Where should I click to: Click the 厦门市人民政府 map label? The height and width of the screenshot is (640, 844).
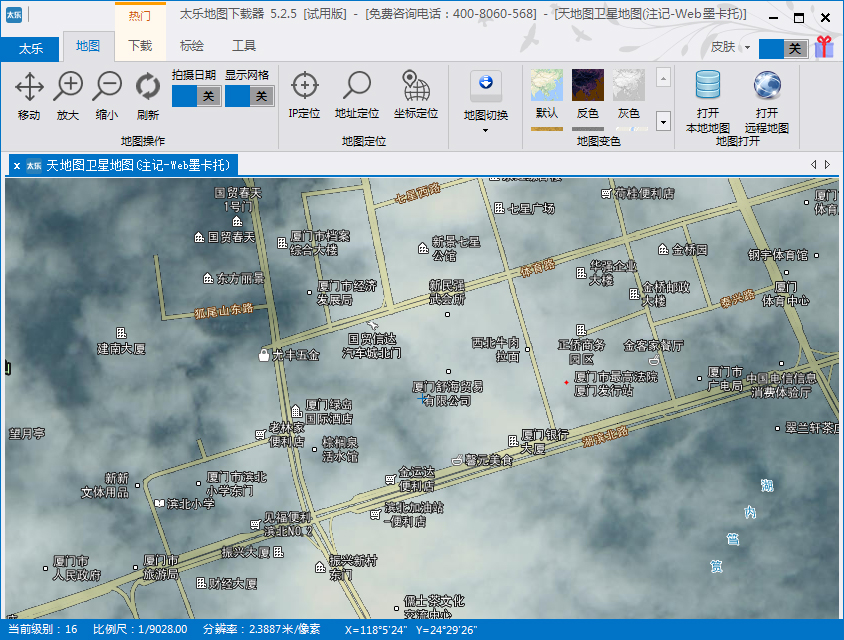[x=76, y=568]
